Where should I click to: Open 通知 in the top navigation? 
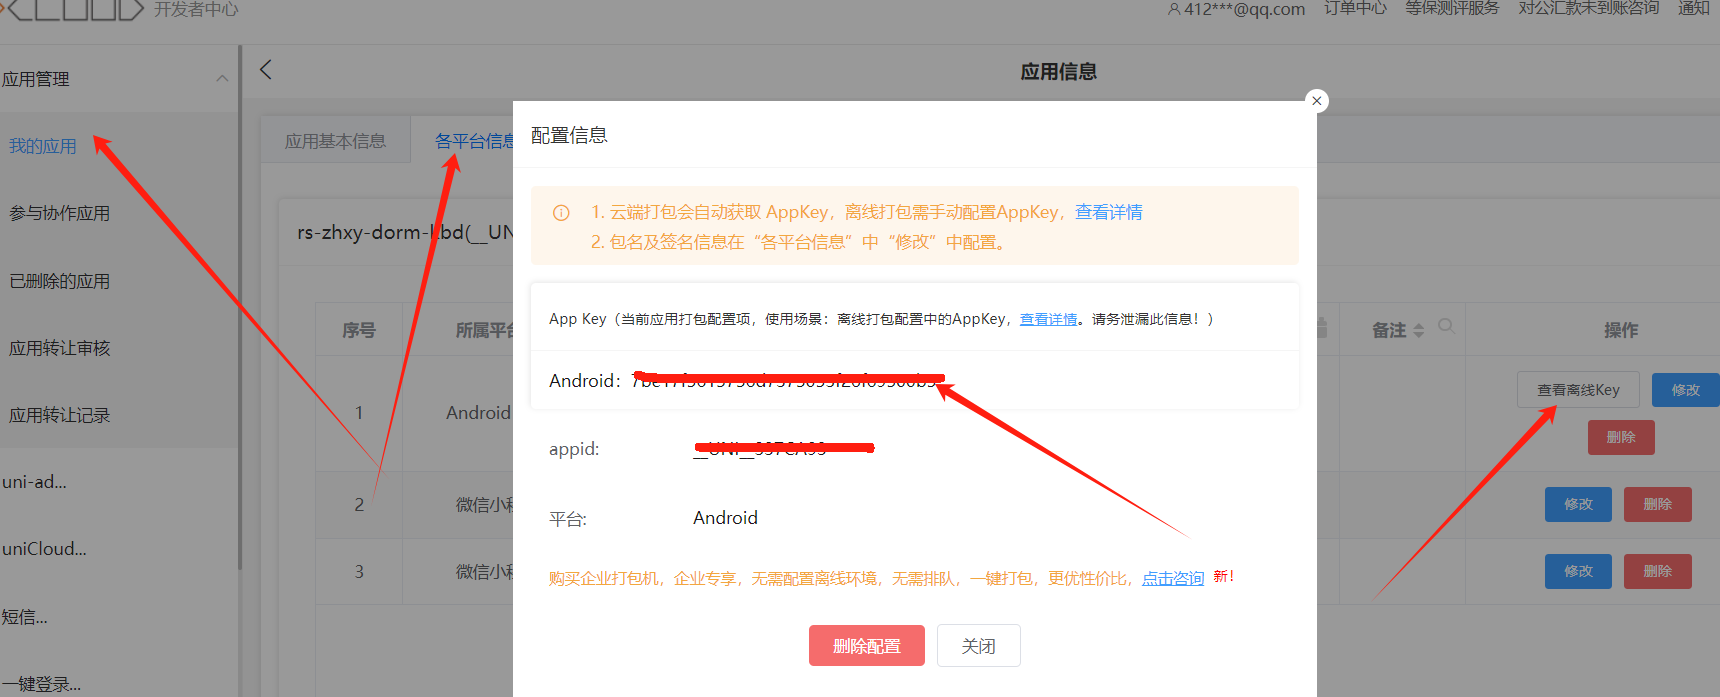(1694, 8)
